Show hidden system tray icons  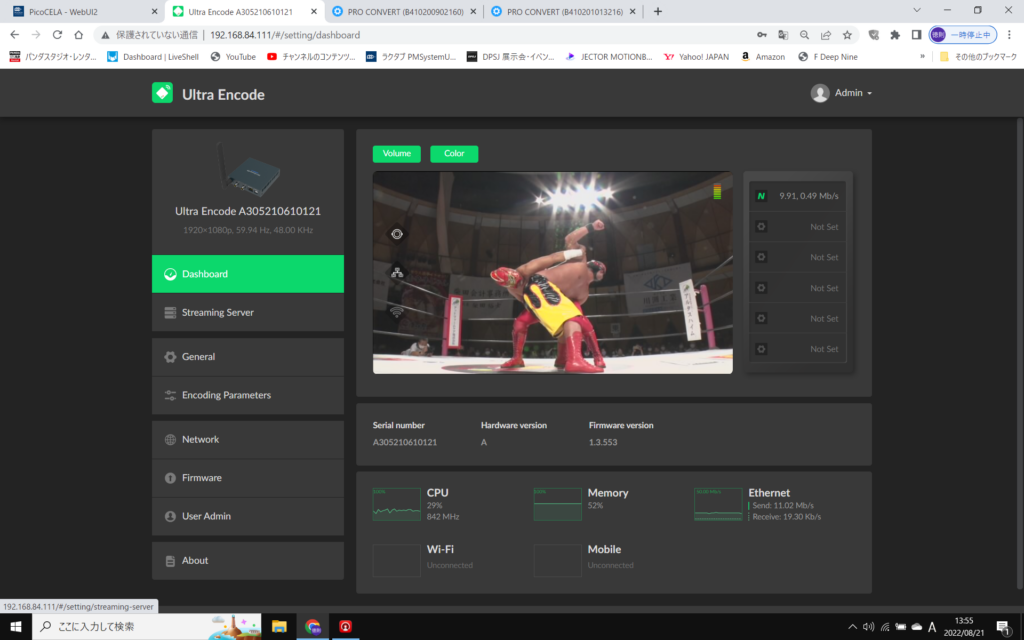[x=852, y=627]
